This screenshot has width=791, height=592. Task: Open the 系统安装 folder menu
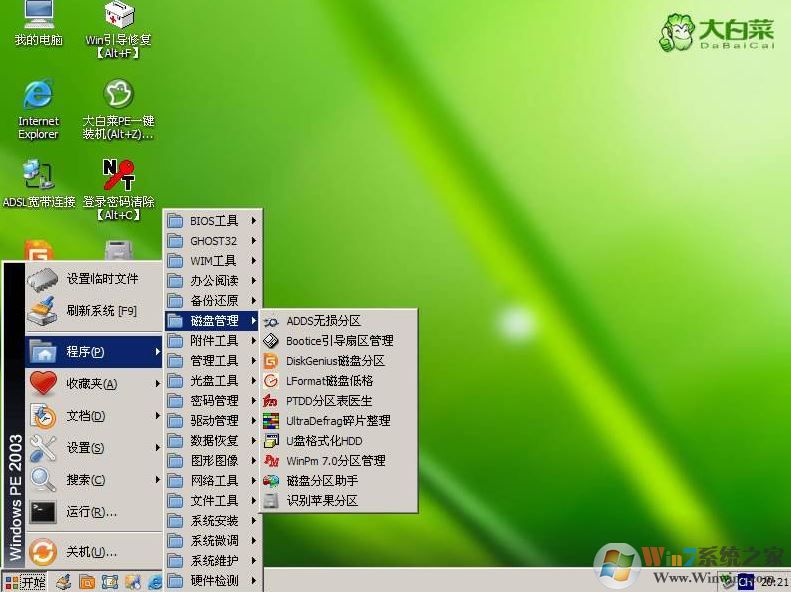point(213,521)
